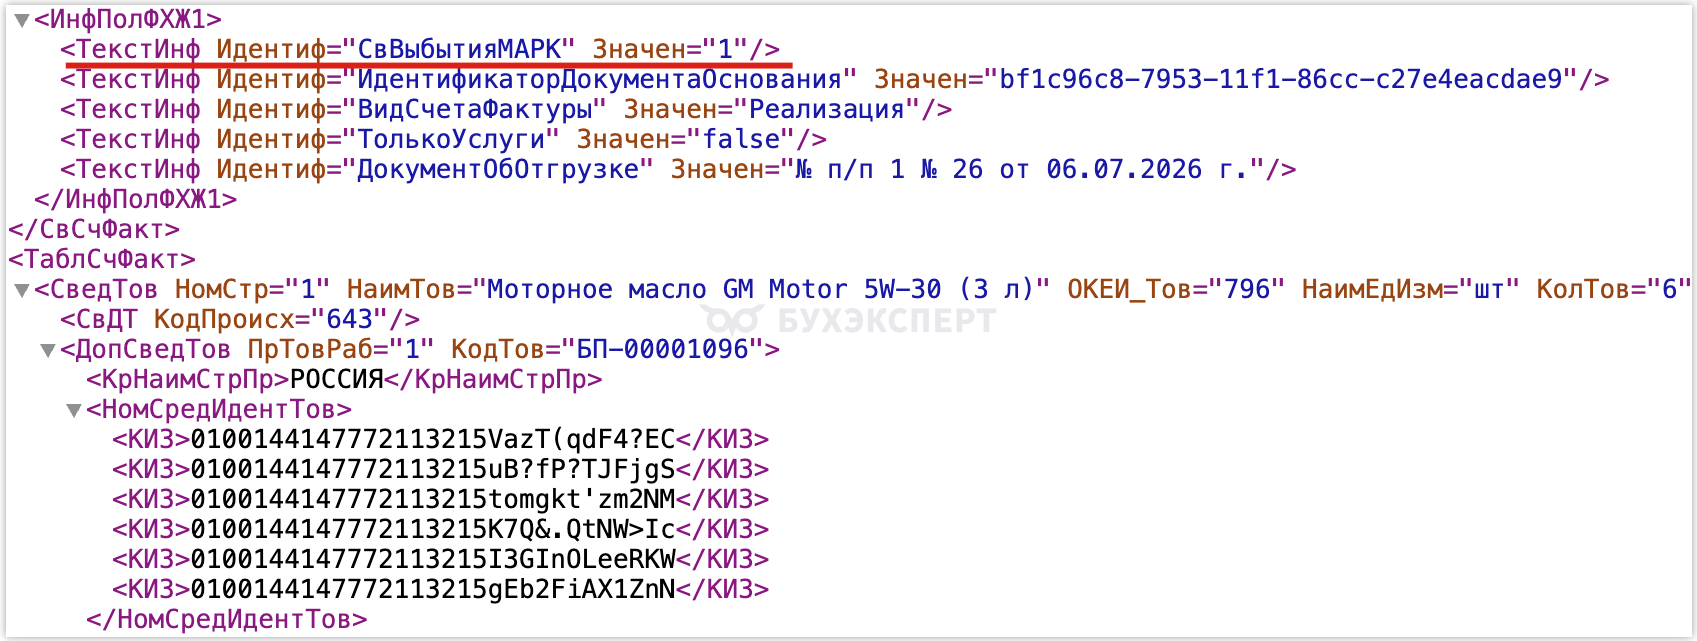This screenshot has height=641, width=1697.
Task: Click the GUID value bf1c96c8-7953-11f1
Action: 1281,79
